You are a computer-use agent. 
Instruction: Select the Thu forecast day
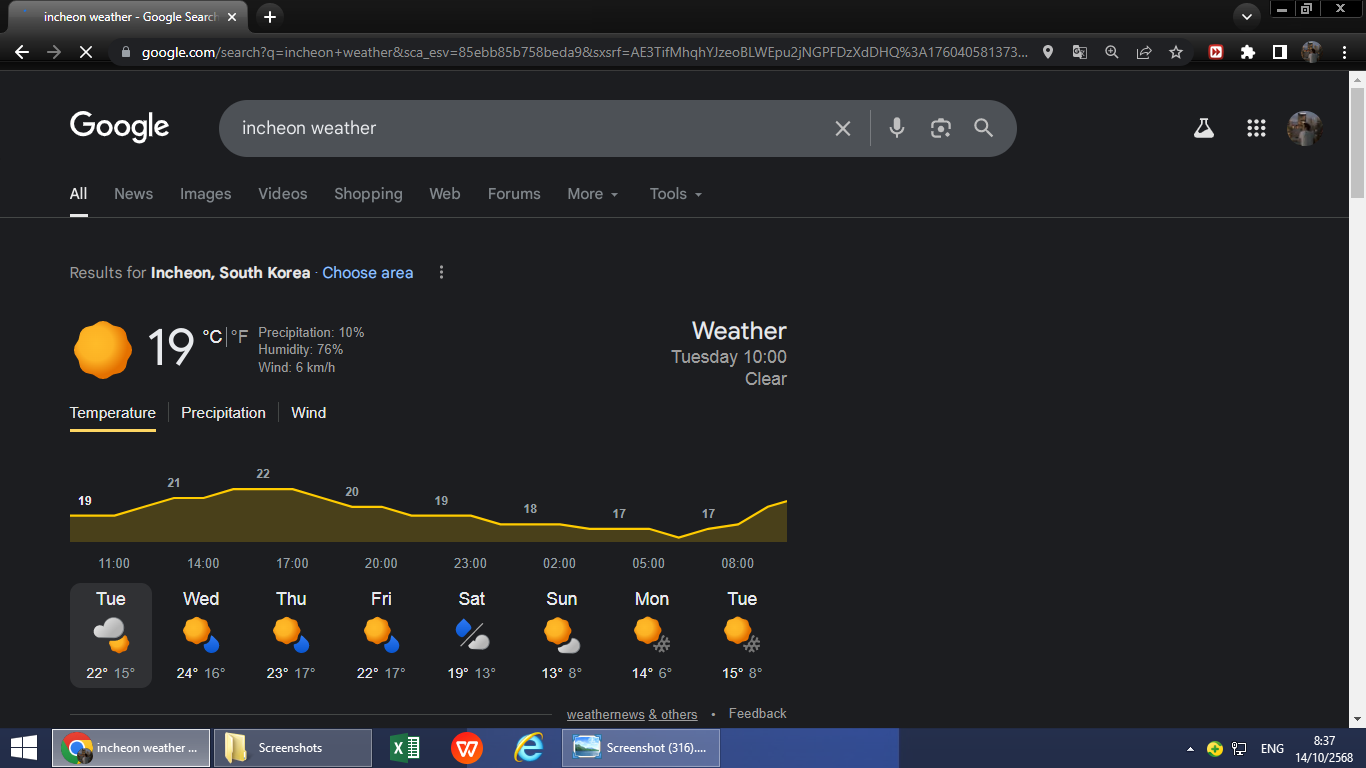(x=291, y=636)
